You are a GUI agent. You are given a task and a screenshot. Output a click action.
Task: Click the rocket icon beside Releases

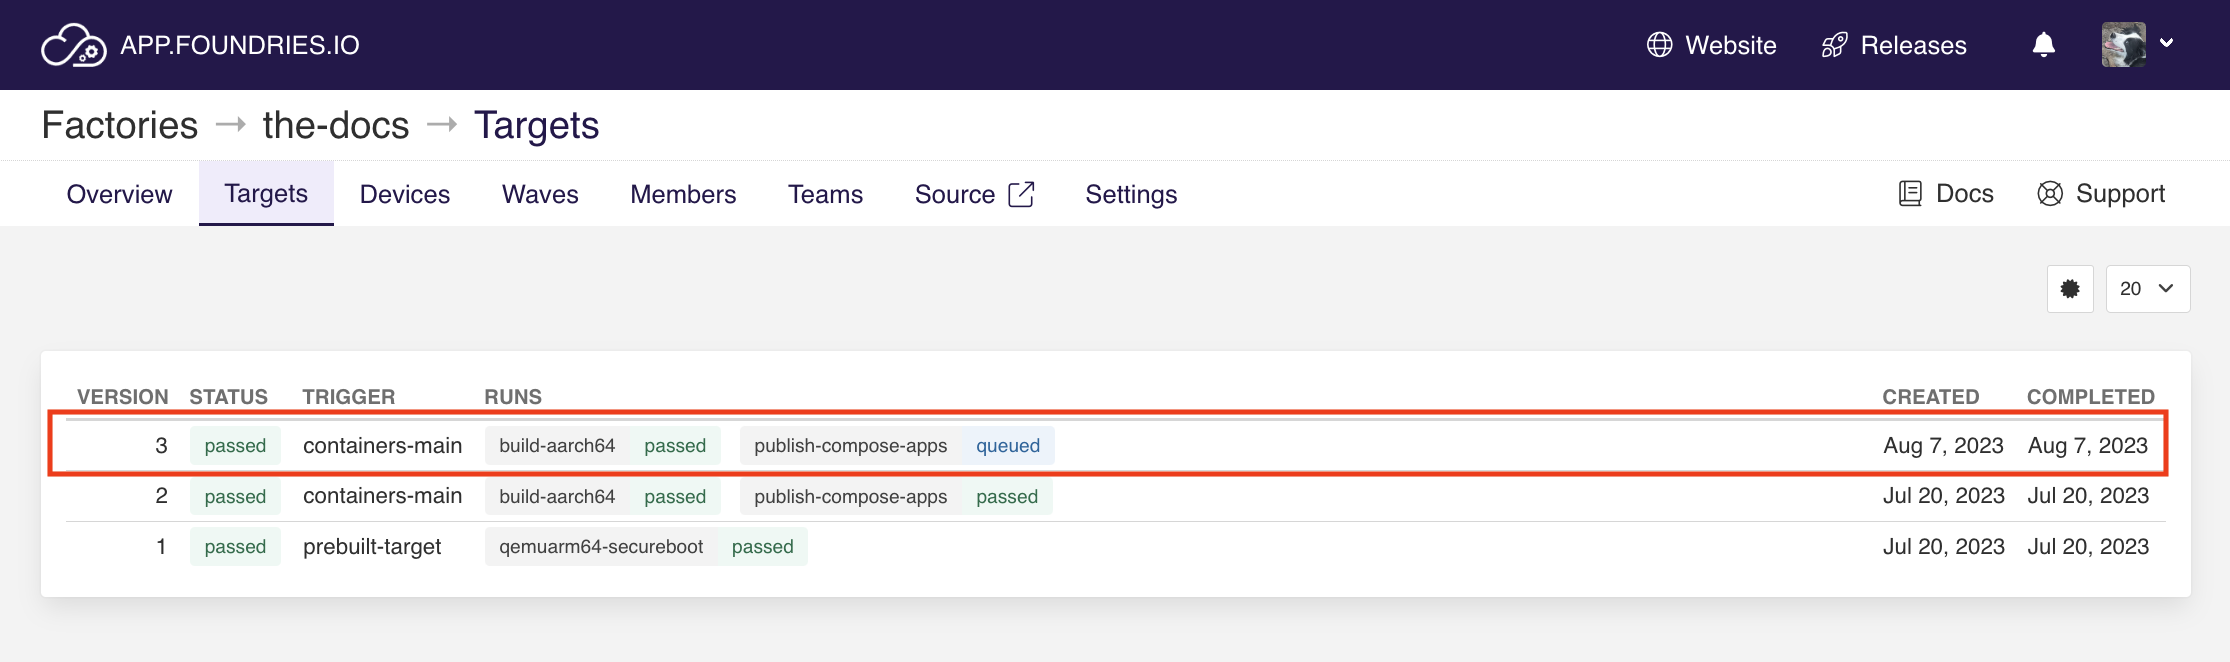pyautogui.click(x=1834, y=45)
